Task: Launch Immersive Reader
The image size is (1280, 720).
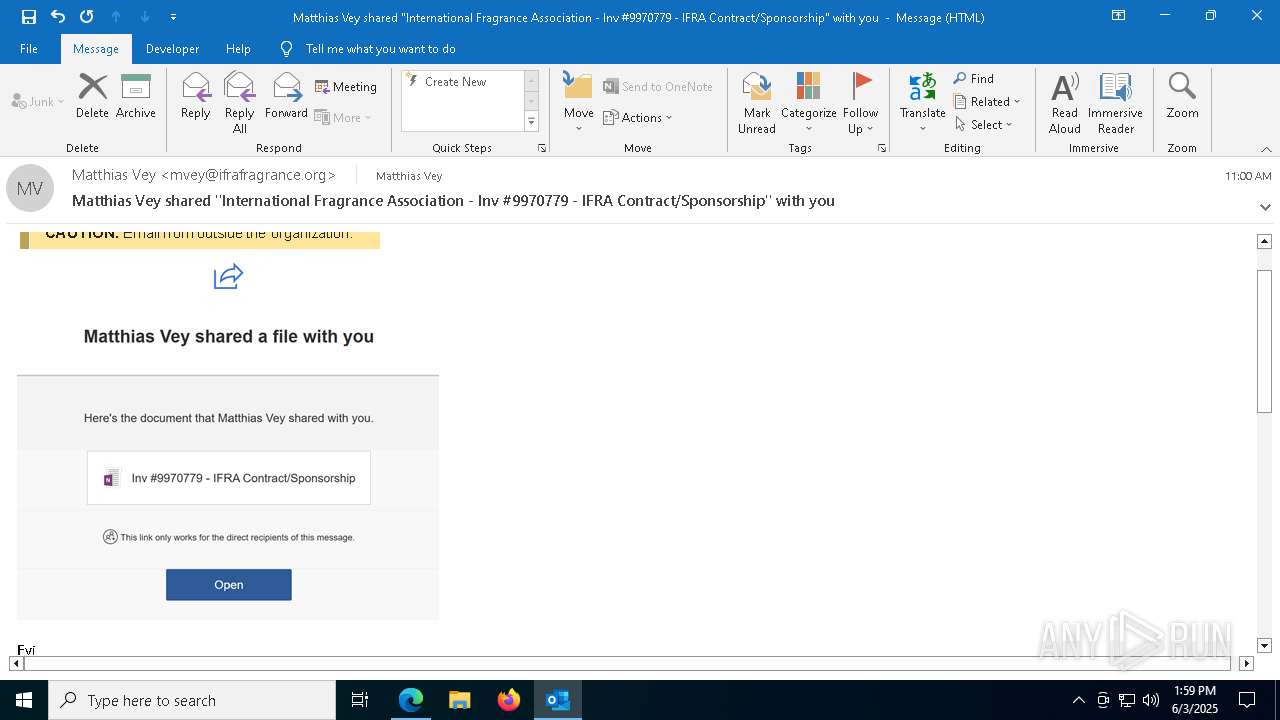Action: tap(1115, 102)
